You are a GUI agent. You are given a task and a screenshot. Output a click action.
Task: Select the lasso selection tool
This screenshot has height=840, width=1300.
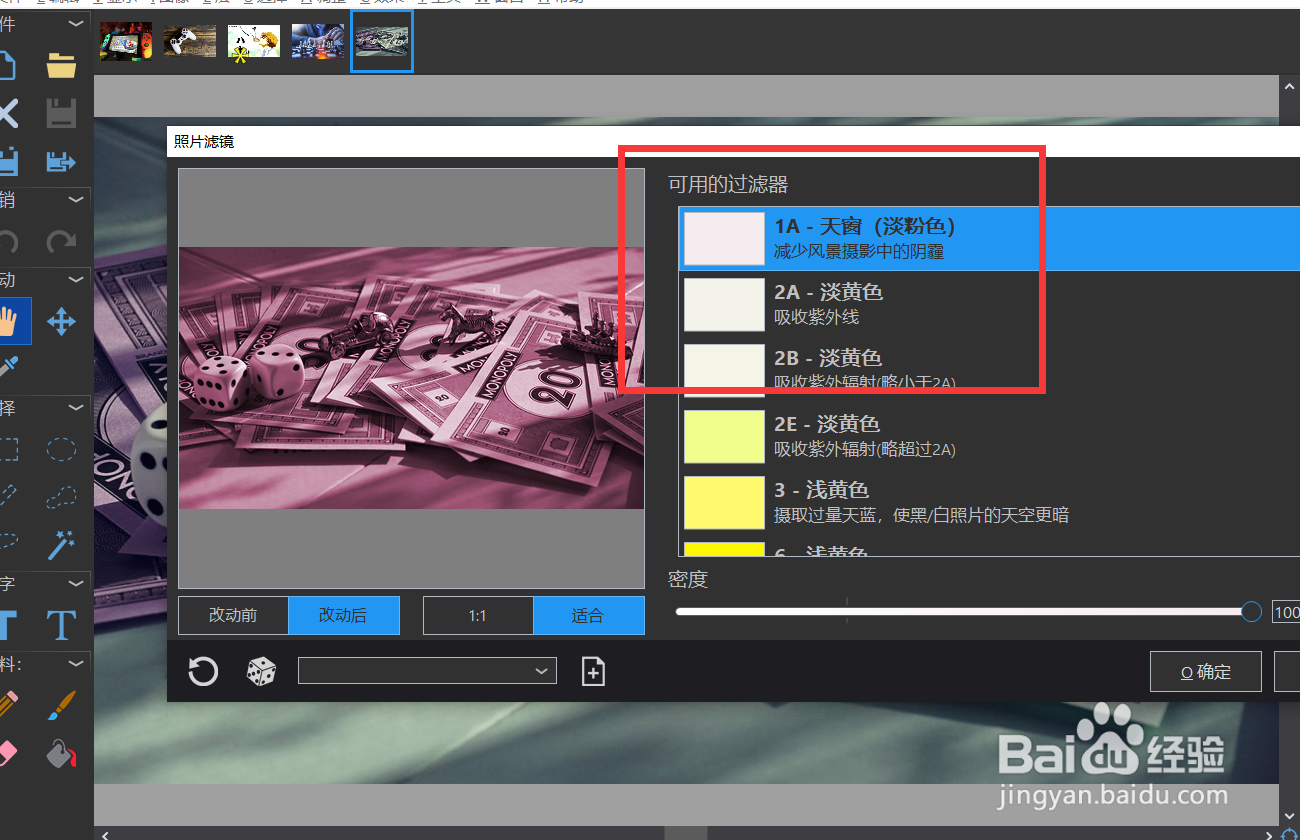click(x=62, y=495)
